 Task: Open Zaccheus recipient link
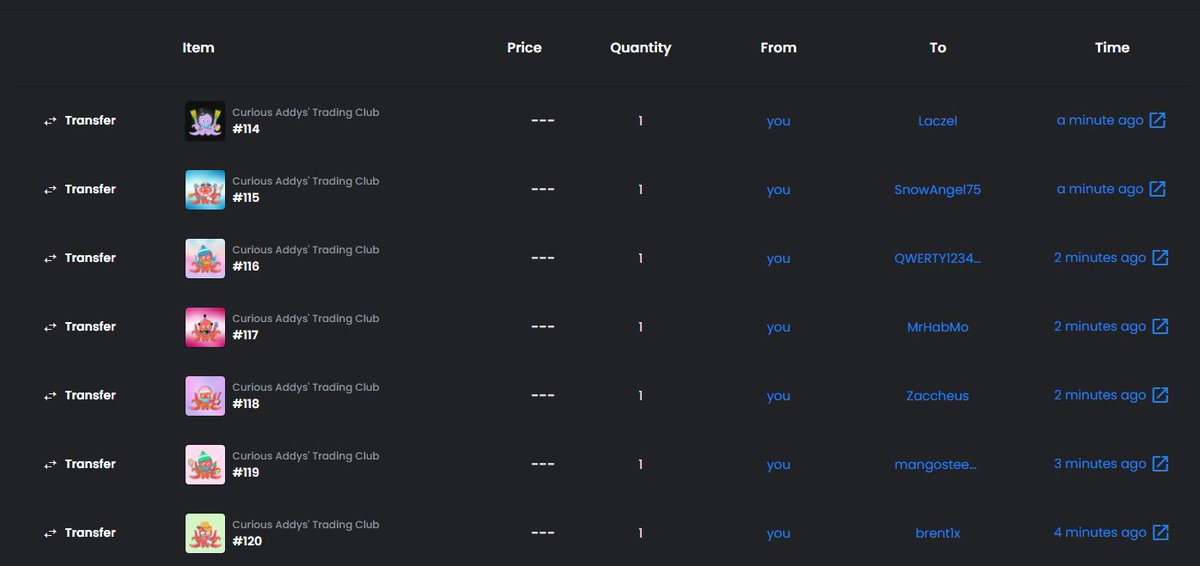tap(938, 396)
